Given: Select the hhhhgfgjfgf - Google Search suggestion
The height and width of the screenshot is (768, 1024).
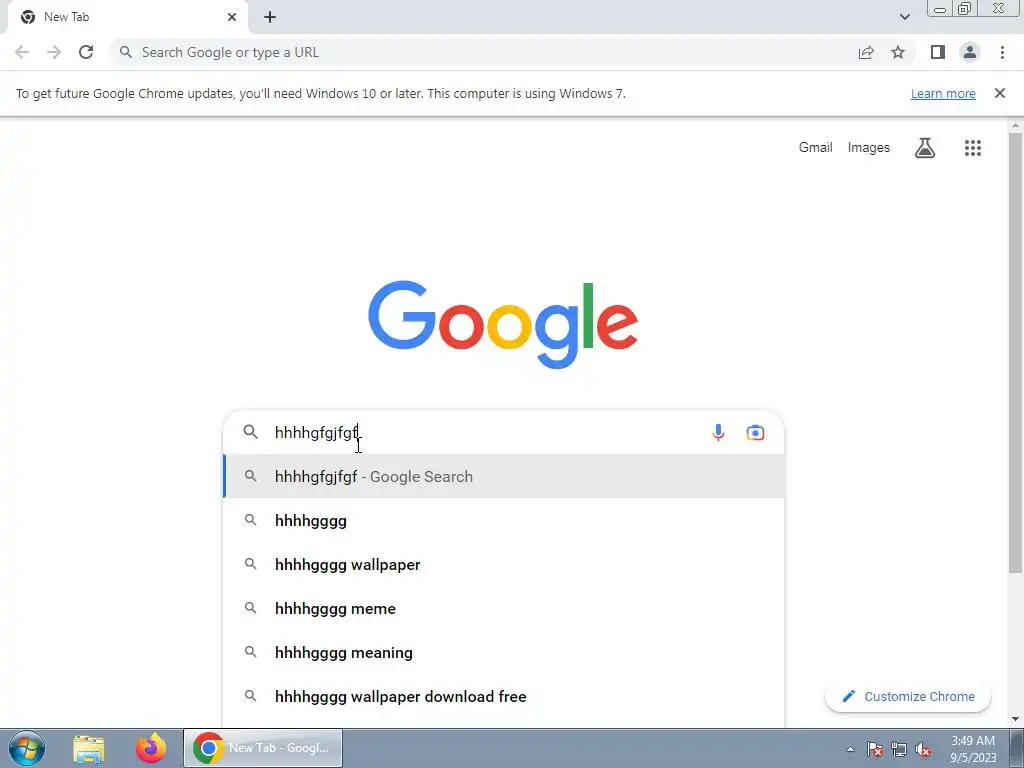Looking at the screenshot, I should 504,476.
